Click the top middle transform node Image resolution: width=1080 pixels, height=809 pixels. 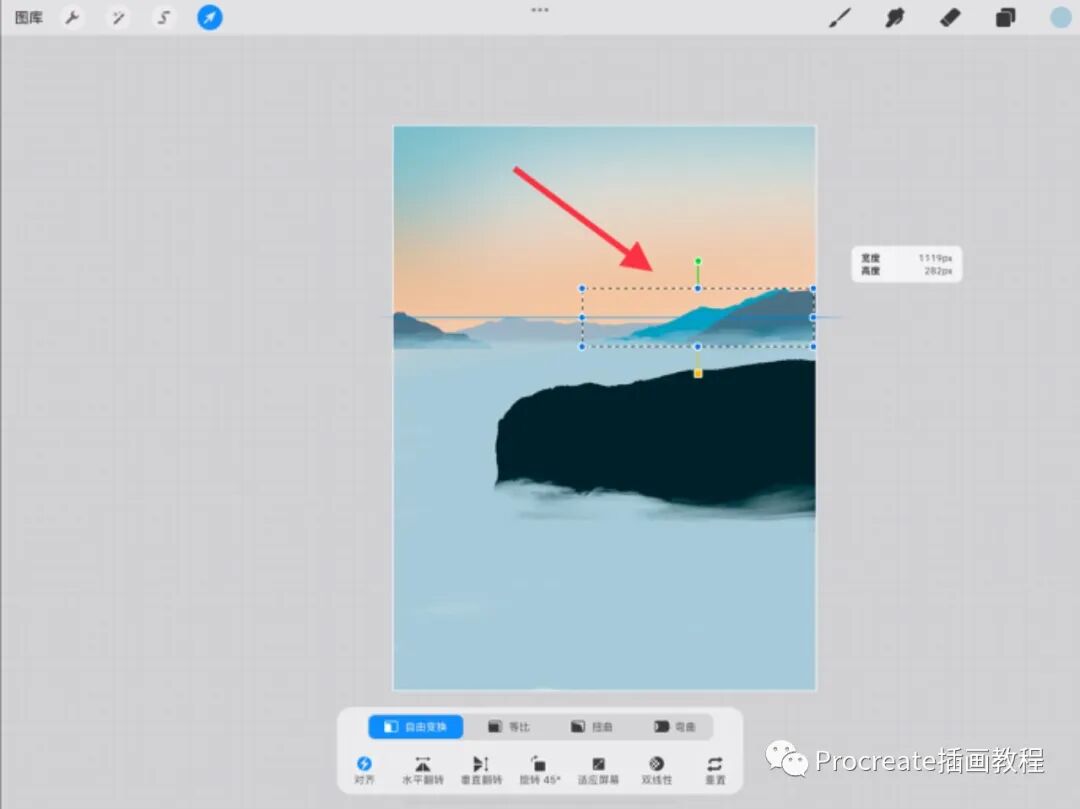[x=698, y=288]
